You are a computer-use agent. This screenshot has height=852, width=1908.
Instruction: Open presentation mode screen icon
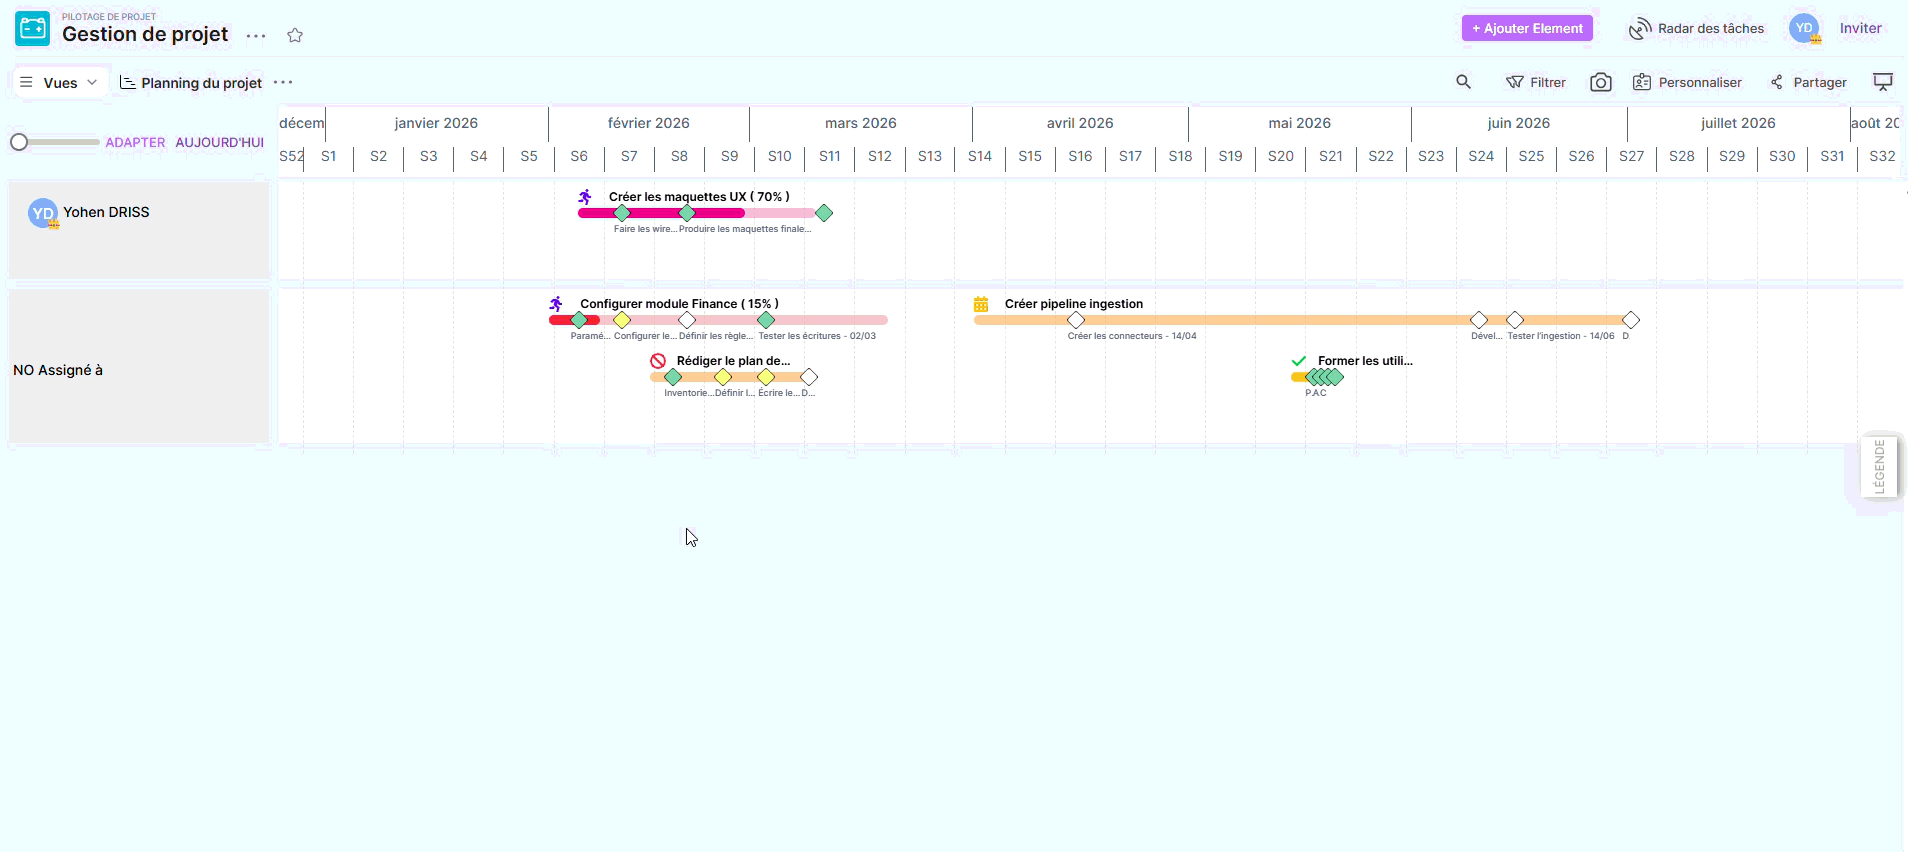click(1882, 82)
